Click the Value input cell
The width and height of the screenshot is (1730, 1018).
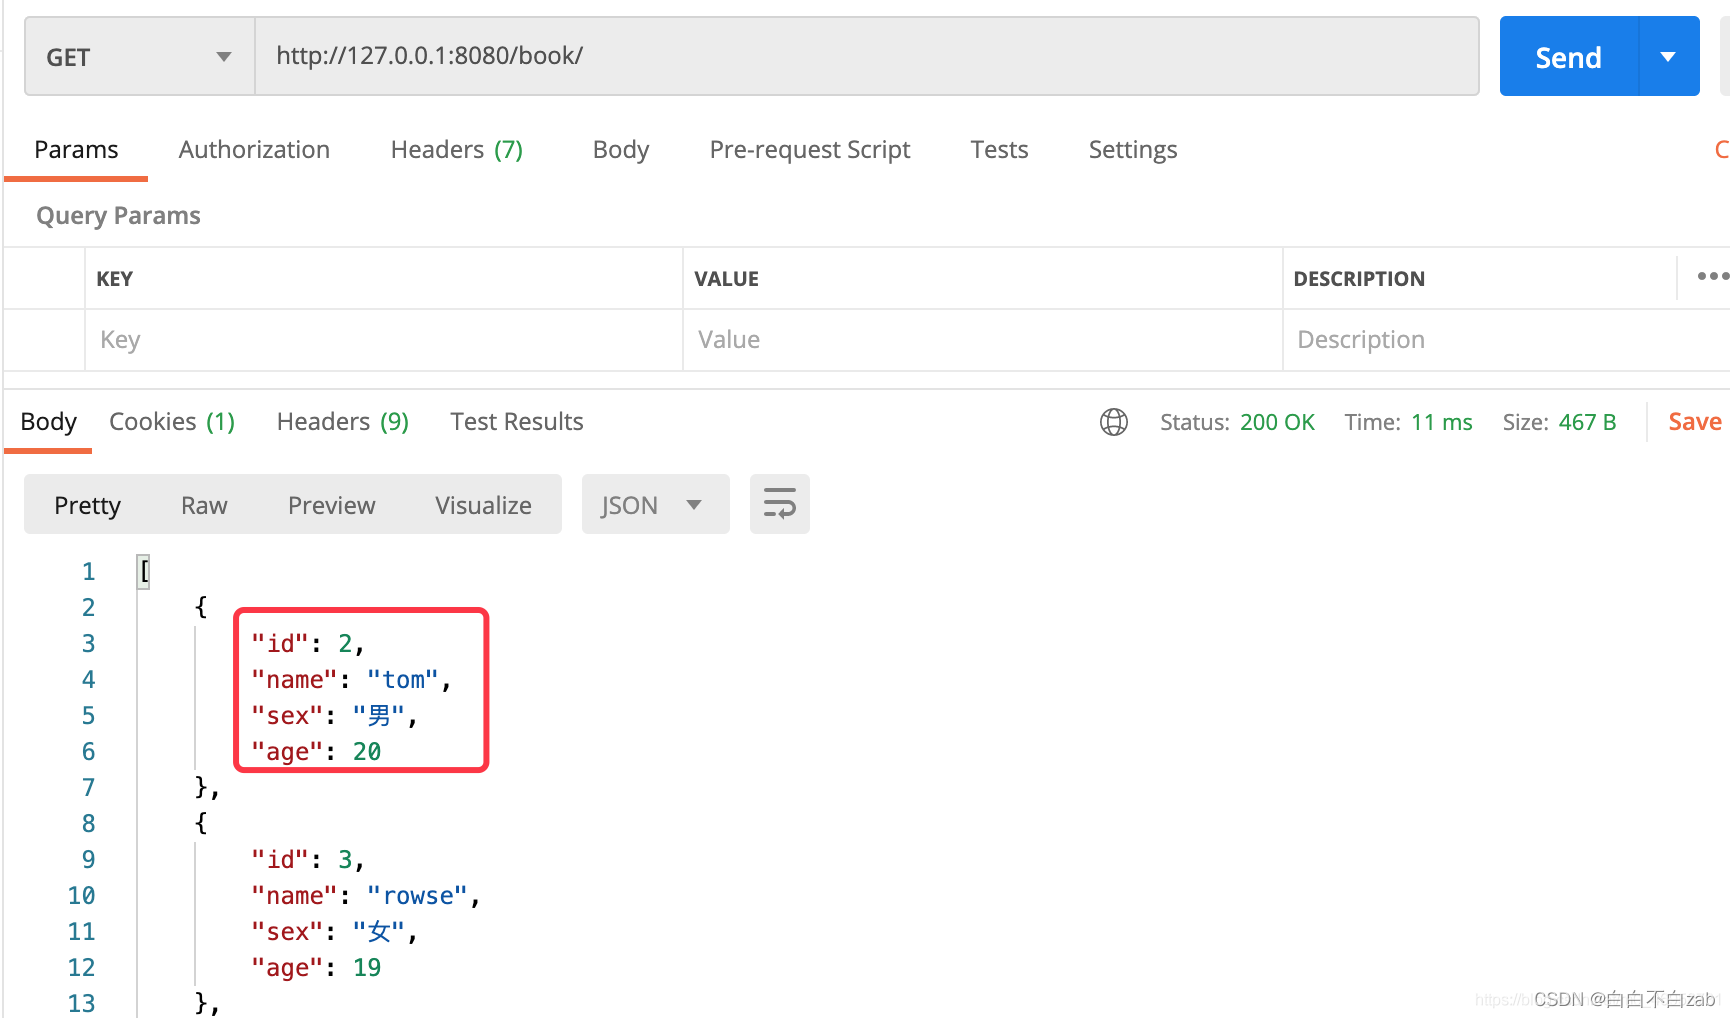983,340
